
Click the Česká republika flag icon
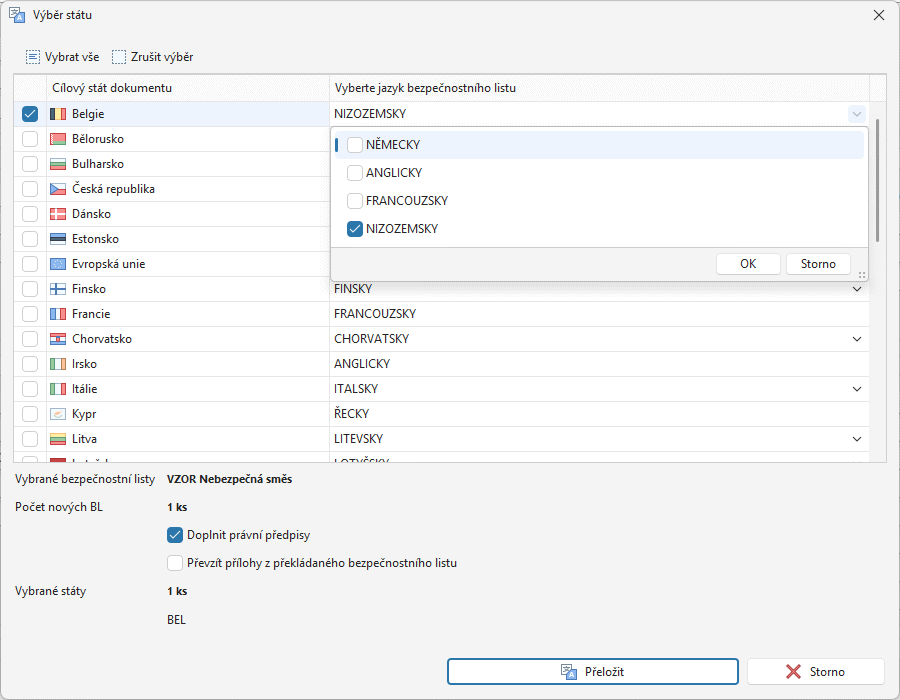coord(58,189)
